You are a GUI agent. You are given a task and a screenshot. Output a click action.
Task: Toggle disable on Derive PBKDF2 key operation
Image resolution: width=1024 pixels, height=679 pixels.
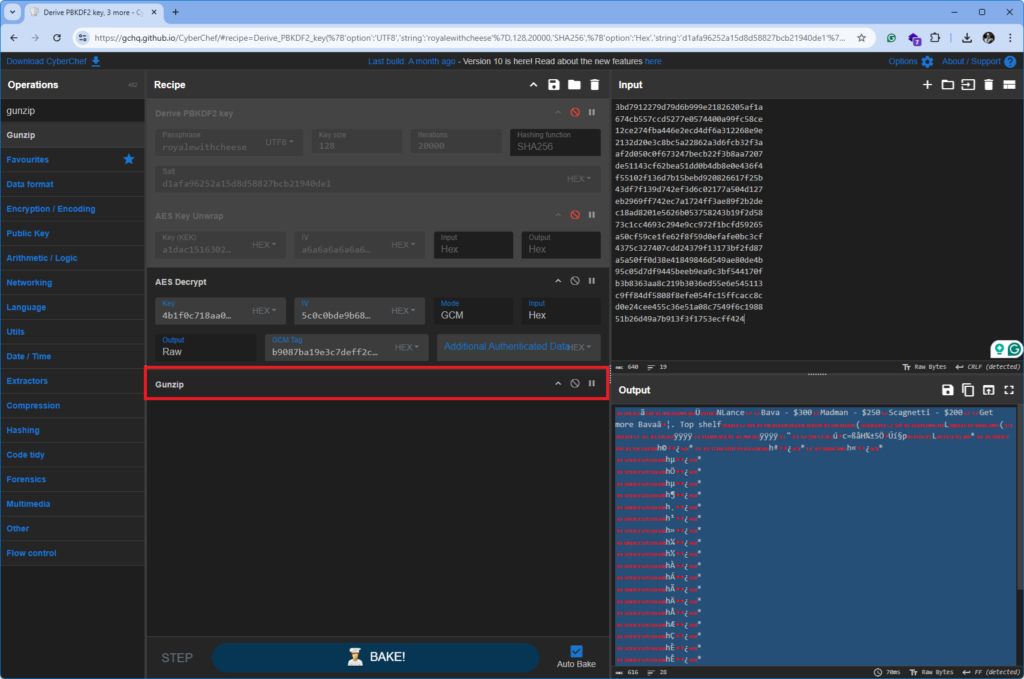[x=575, y=112]
